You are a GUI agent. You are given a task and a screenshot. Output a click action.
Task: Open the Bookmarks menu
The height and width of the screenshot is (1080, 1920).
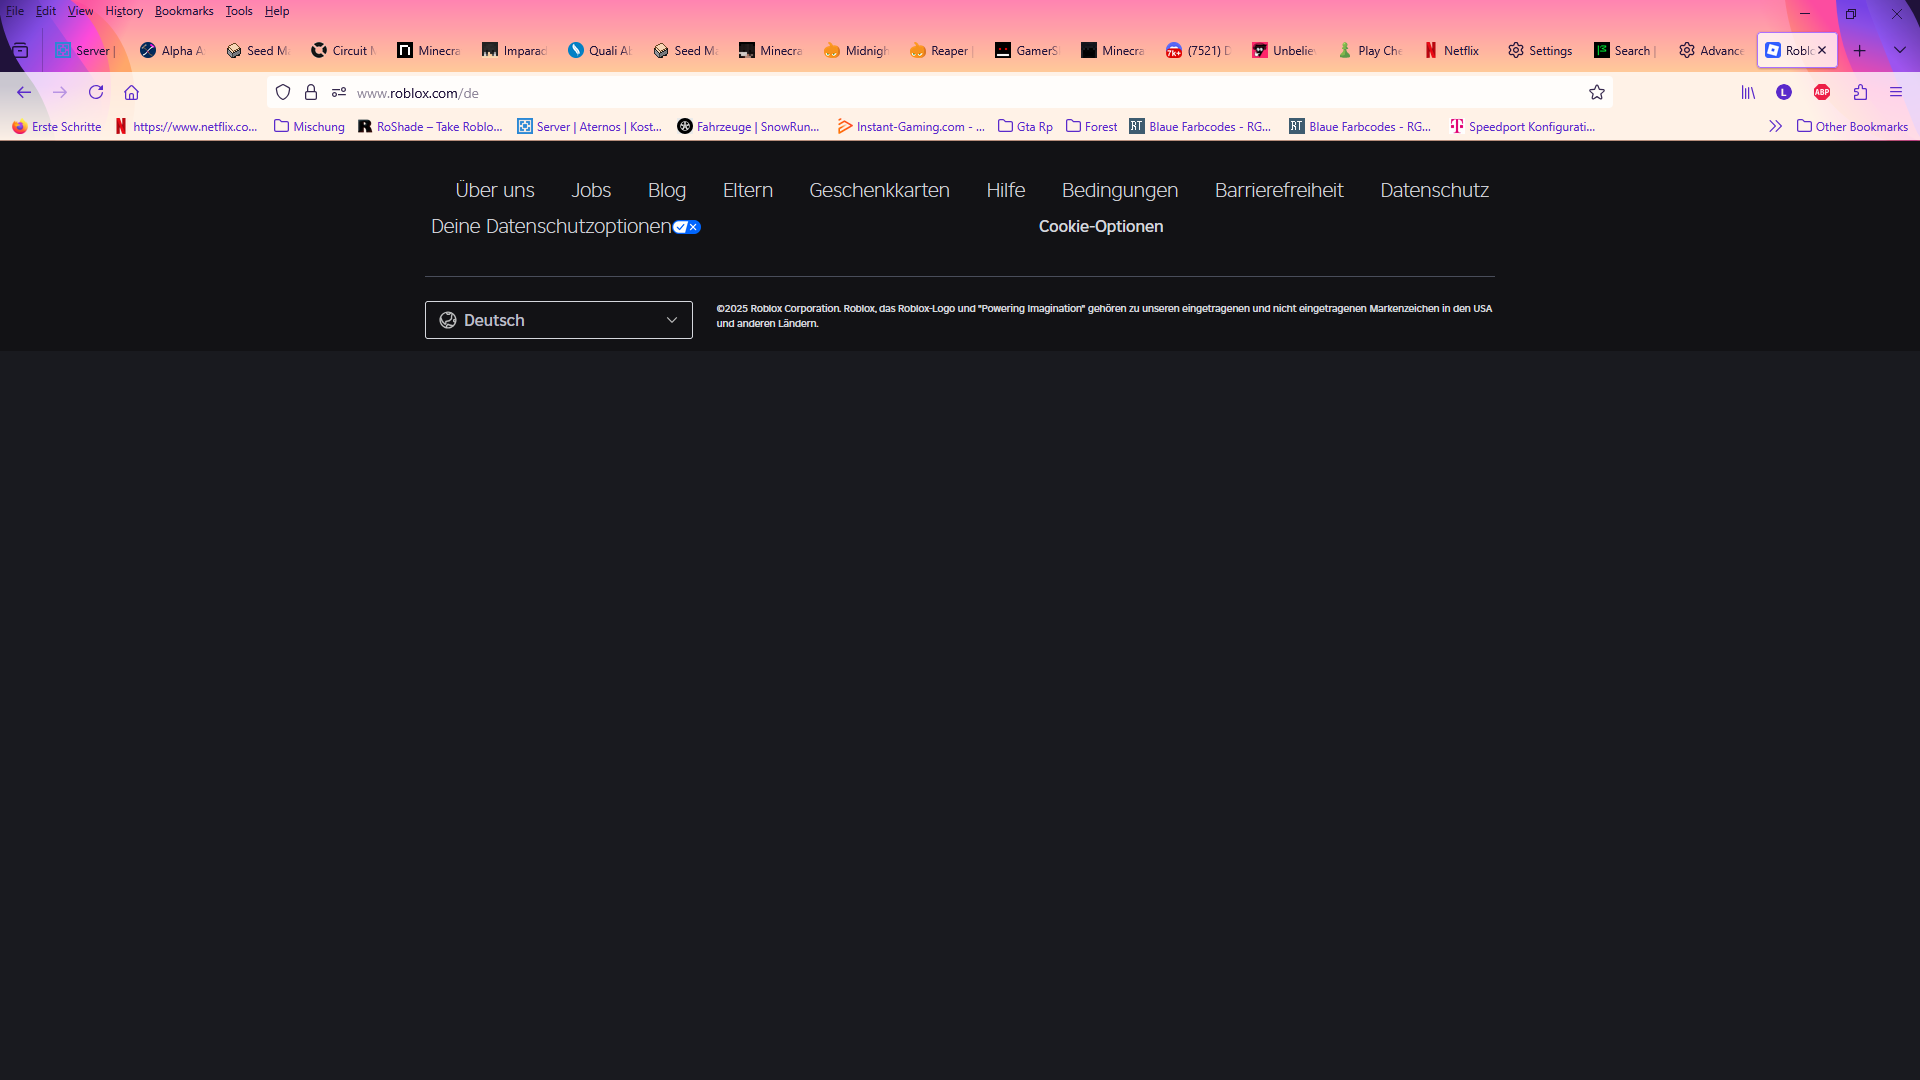pyautogui.click(x=184, y=11)
